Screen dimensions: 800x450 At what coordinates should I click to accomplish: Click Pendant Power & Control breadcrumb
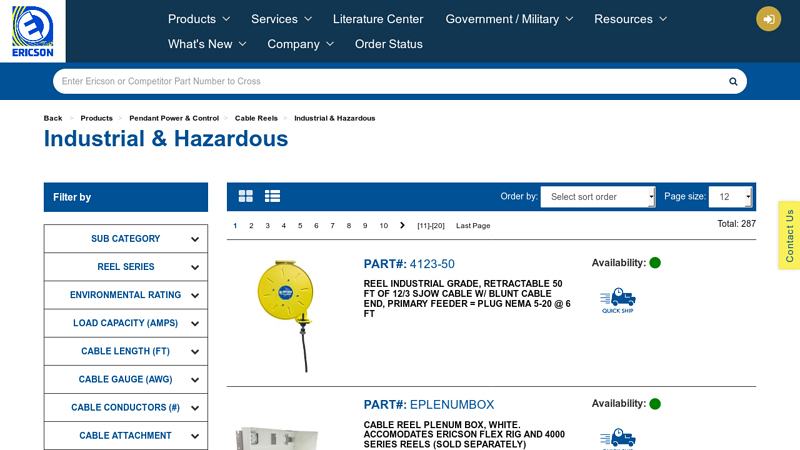tap(174, 118)
